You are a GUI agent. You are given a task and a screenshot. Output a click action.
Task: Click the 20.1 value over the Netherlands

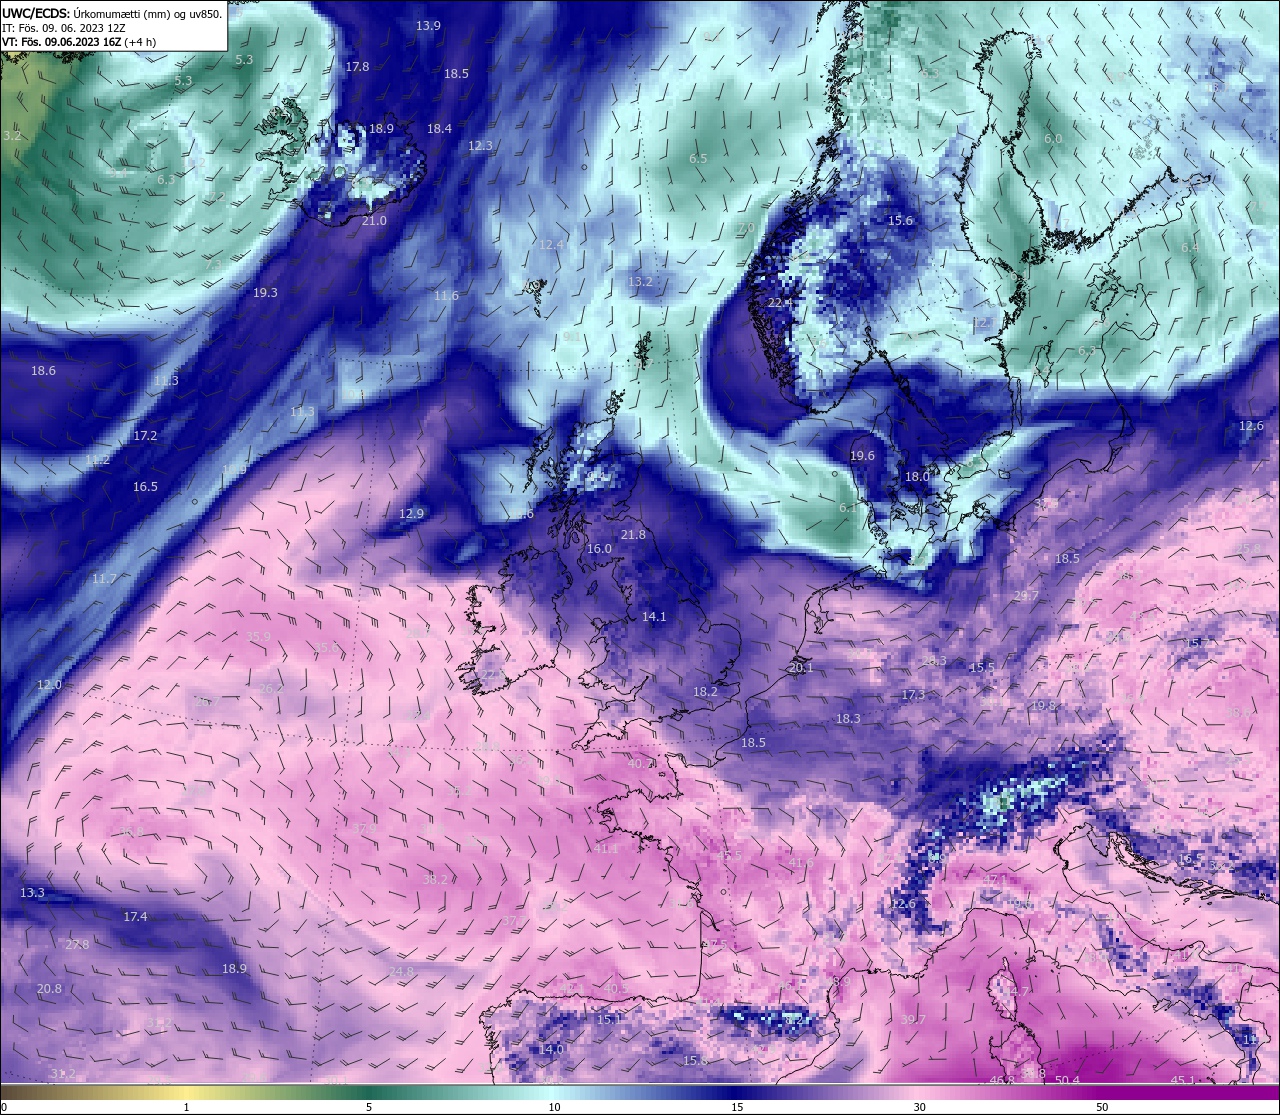point(801,667)
